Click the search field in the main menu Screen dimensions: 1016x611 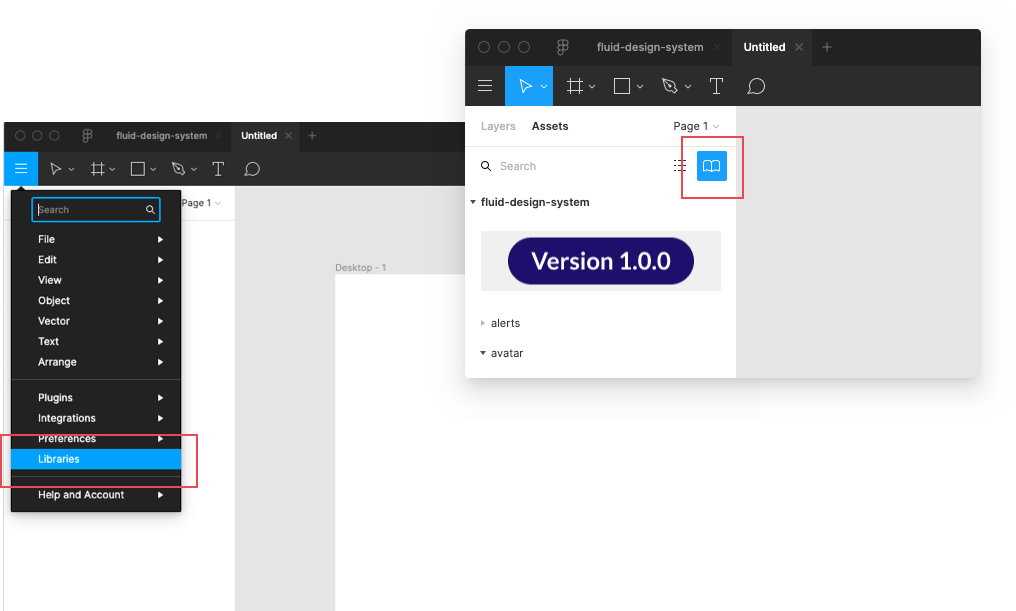pos(88,210)
